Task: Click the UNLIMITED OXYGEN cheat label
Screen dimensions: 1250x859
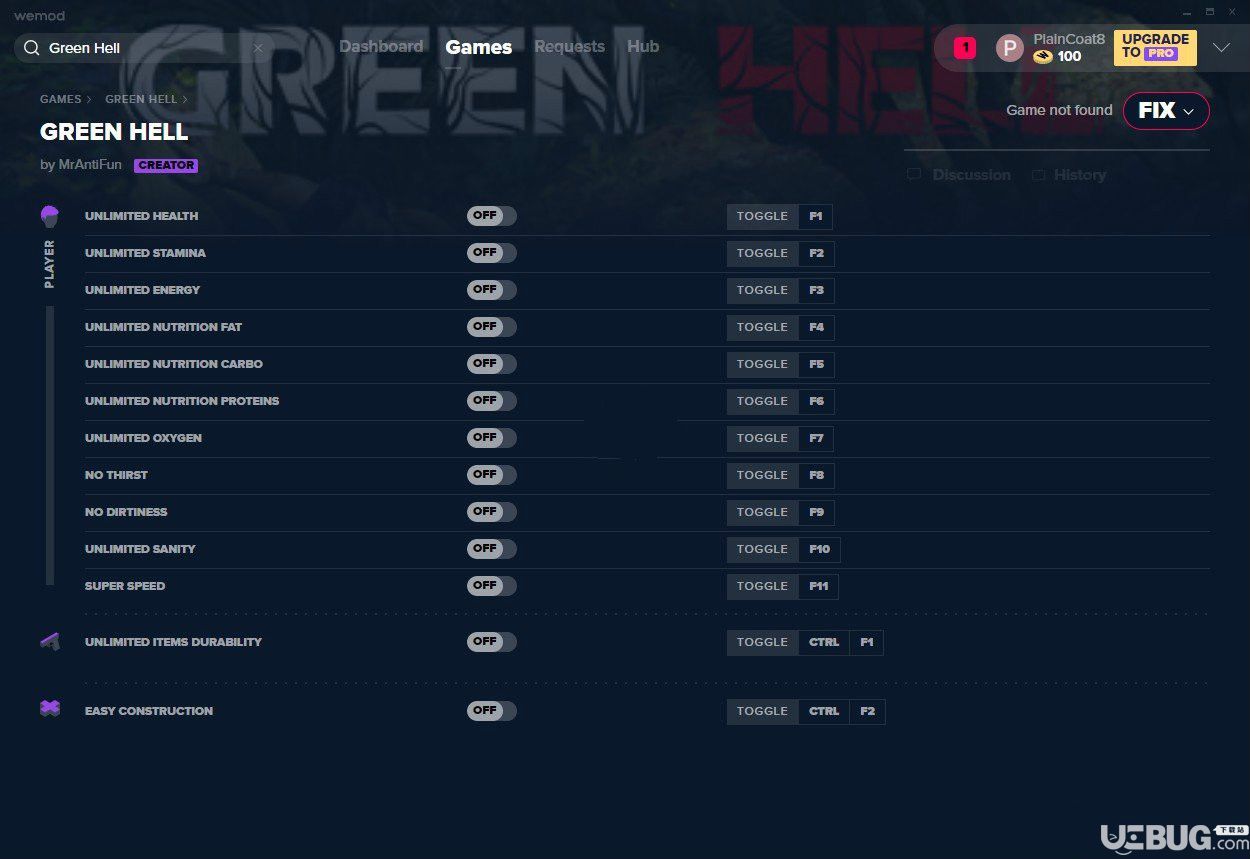Action: pyautogui.click(x=143, y=438)
